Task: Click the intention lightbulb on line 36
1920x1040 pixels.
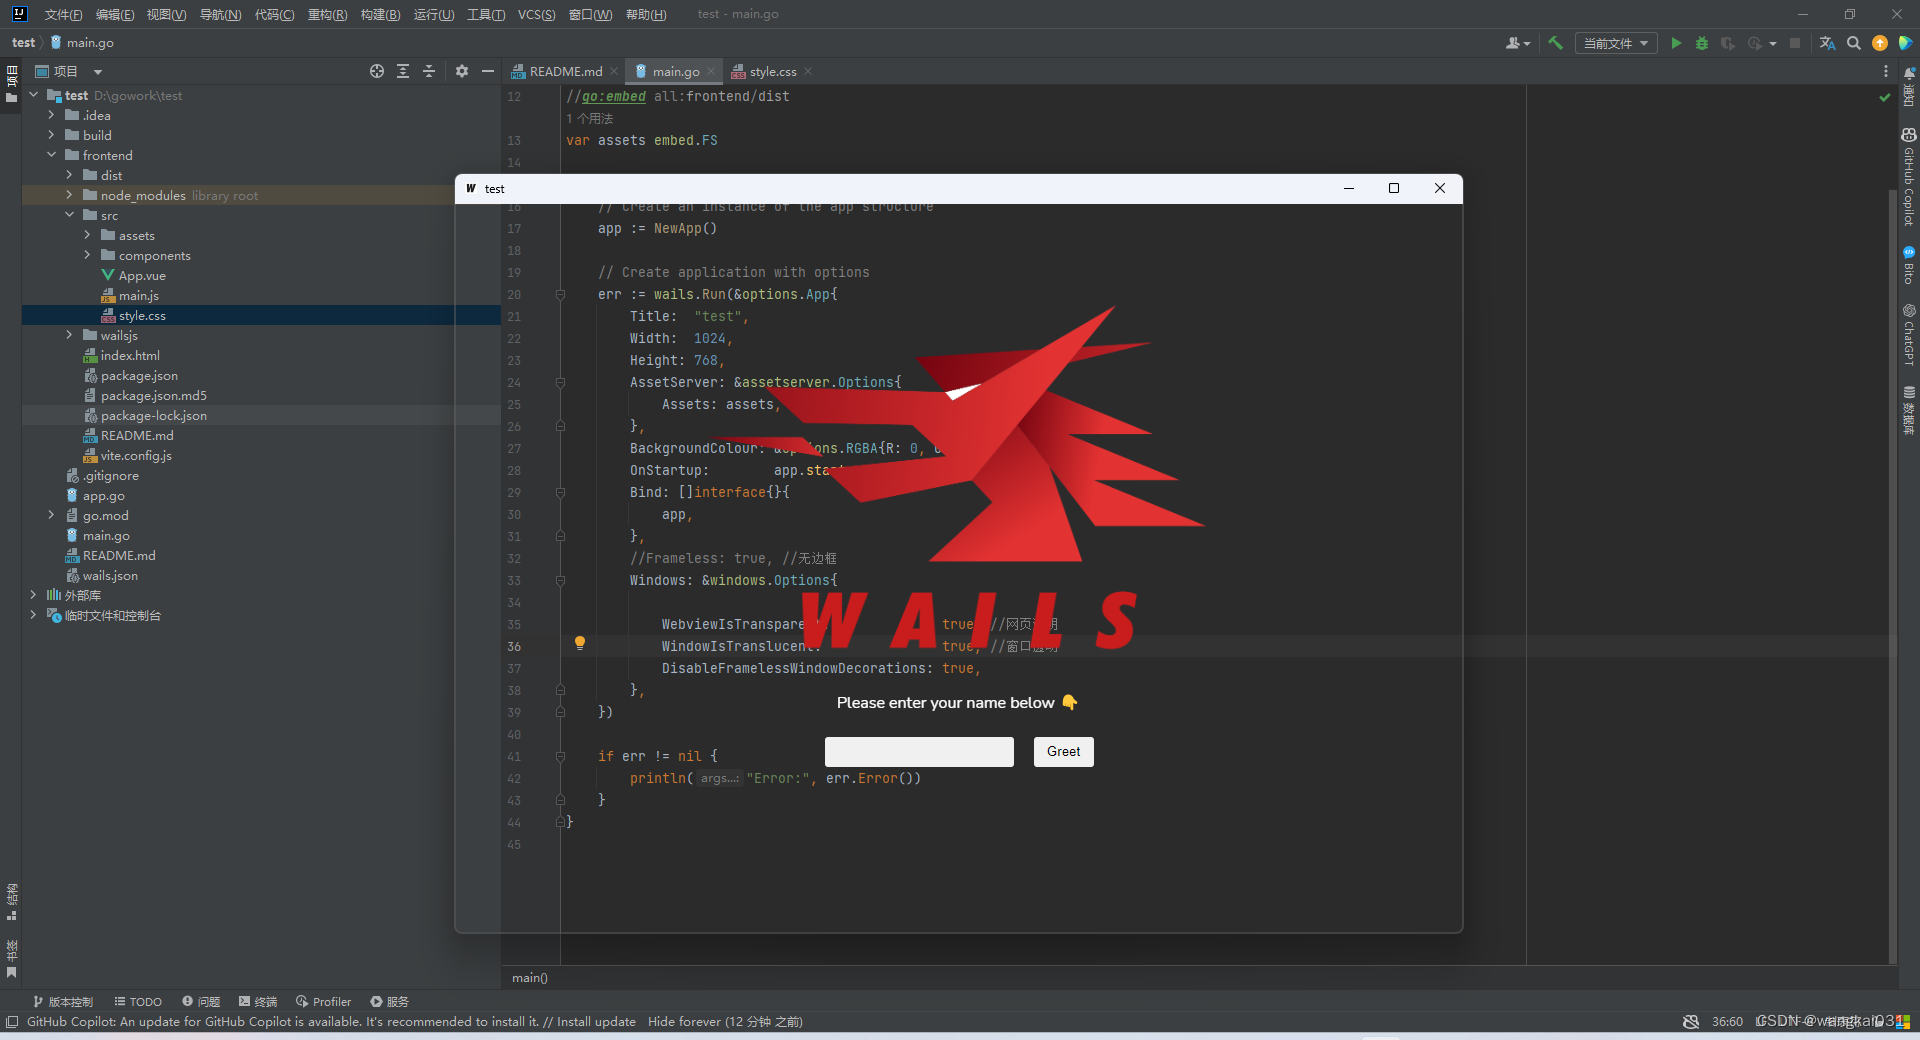Action: (x=579, y=643)
